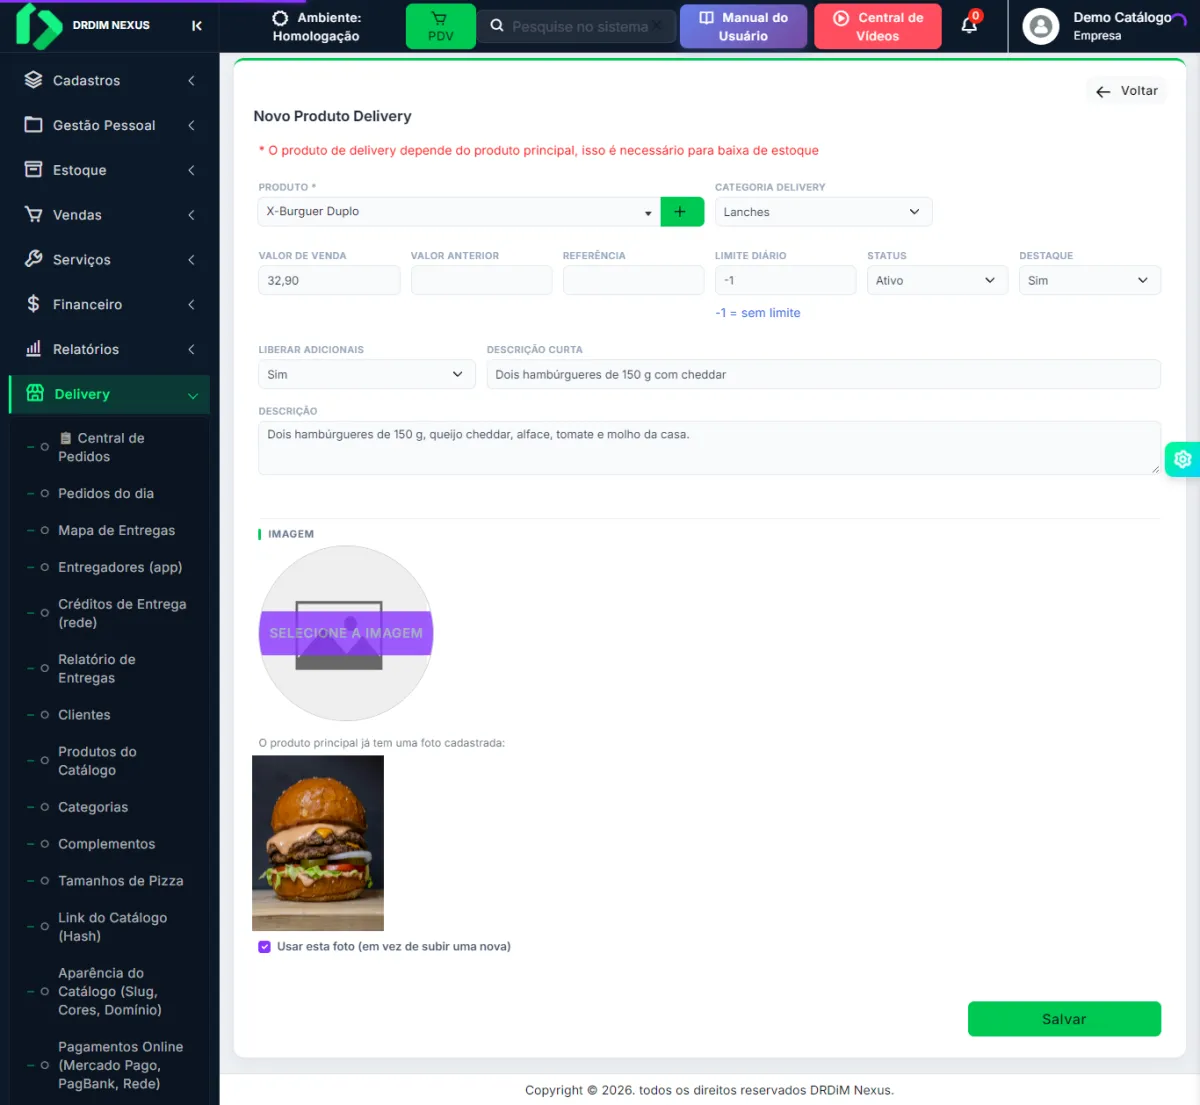Click the Relatórios bar chart icon
This screenshot has height=1105, width=1200.
[34, 348]
